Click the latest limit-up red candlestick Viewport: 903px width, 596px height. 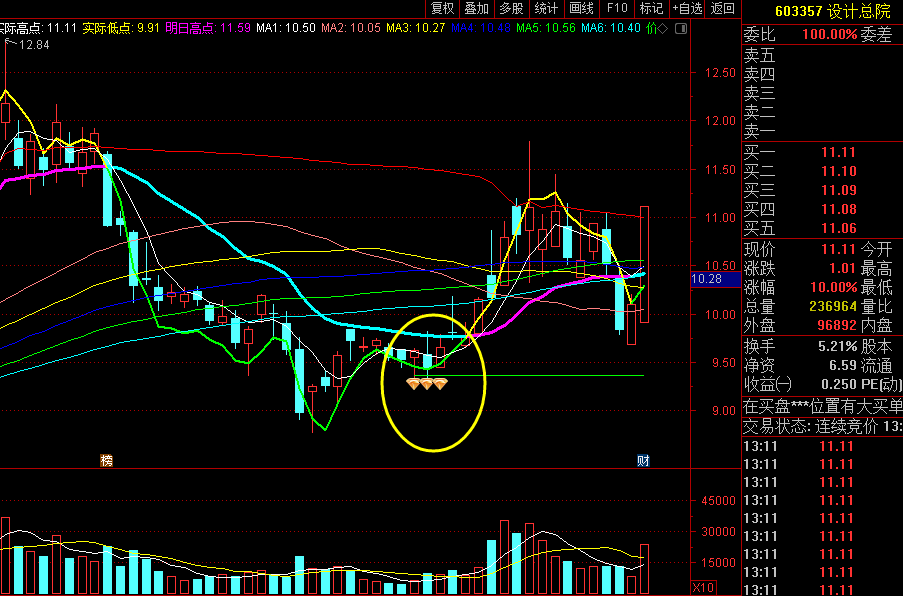644,264
